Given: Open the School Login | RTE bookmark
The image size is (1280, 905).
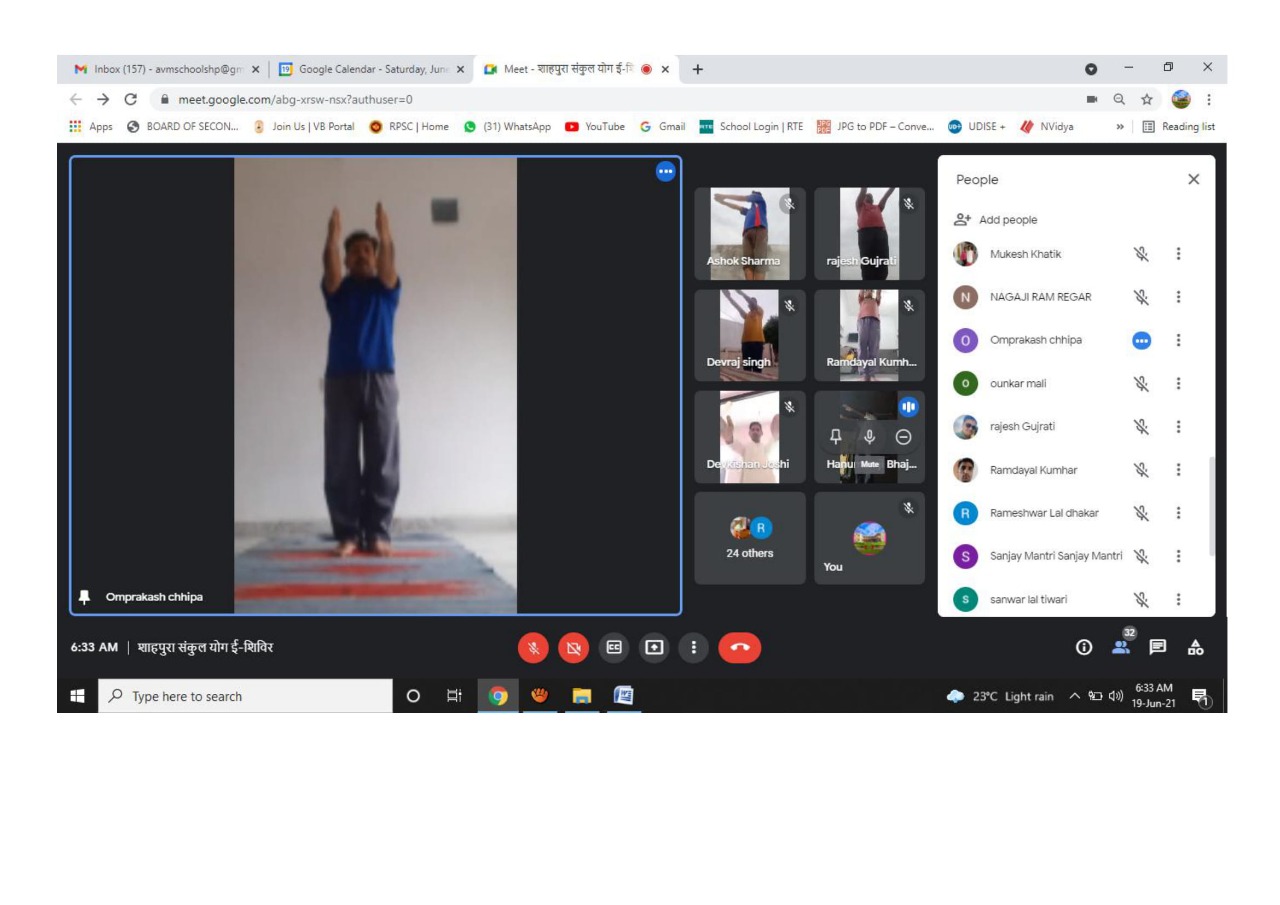Looking at the screenshot, I should pyautogui.click(x=751, y=127).
